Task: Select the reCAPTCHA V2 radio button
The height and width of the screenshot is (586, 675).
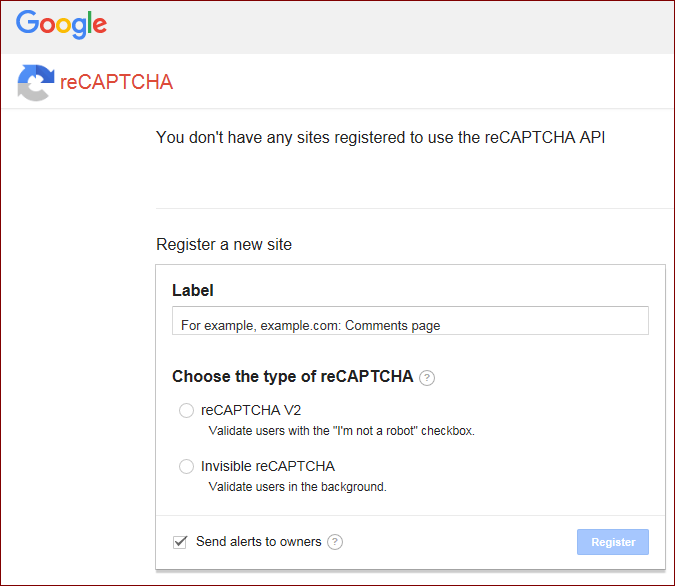Action: point(186,410)
